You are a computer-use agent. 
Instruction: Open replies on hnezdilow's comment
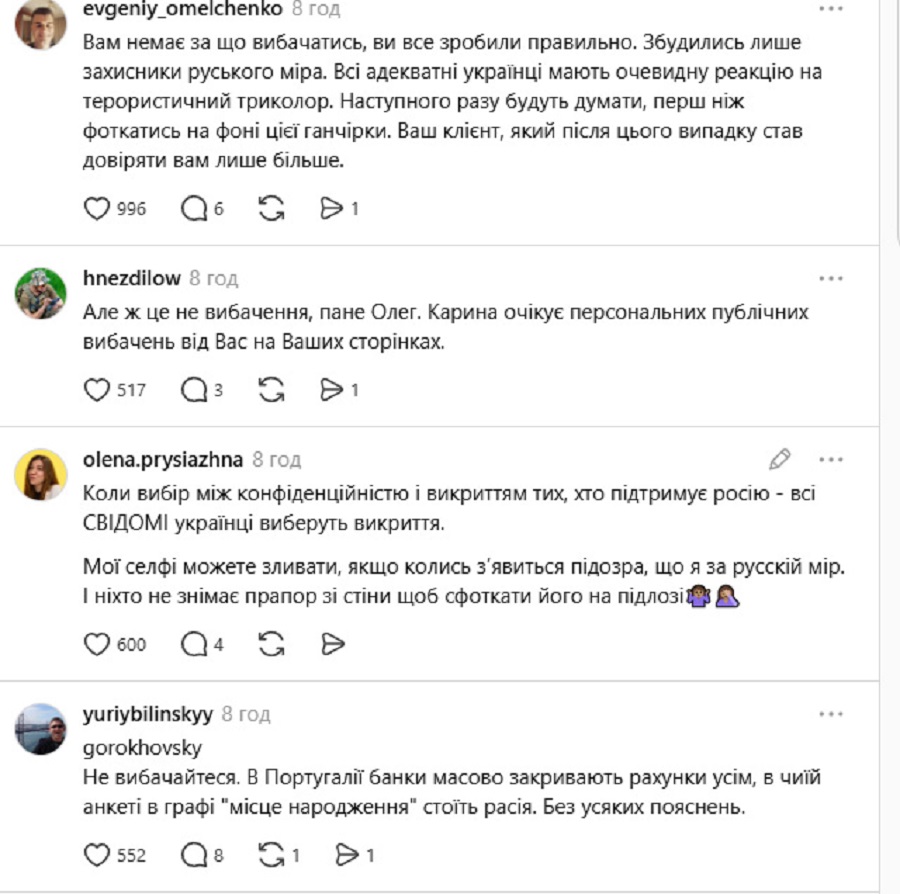click(193, 390)
